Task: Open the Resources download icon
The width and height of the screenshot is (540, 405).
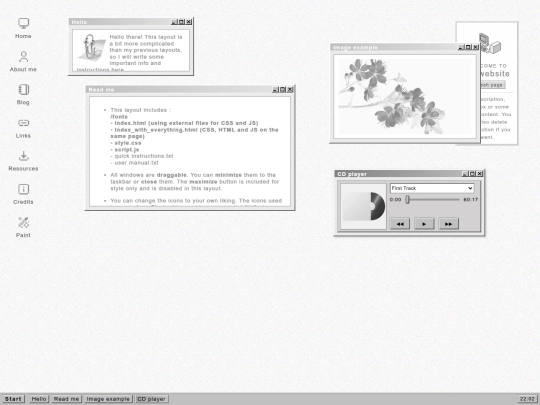Action: pos(23,161)
